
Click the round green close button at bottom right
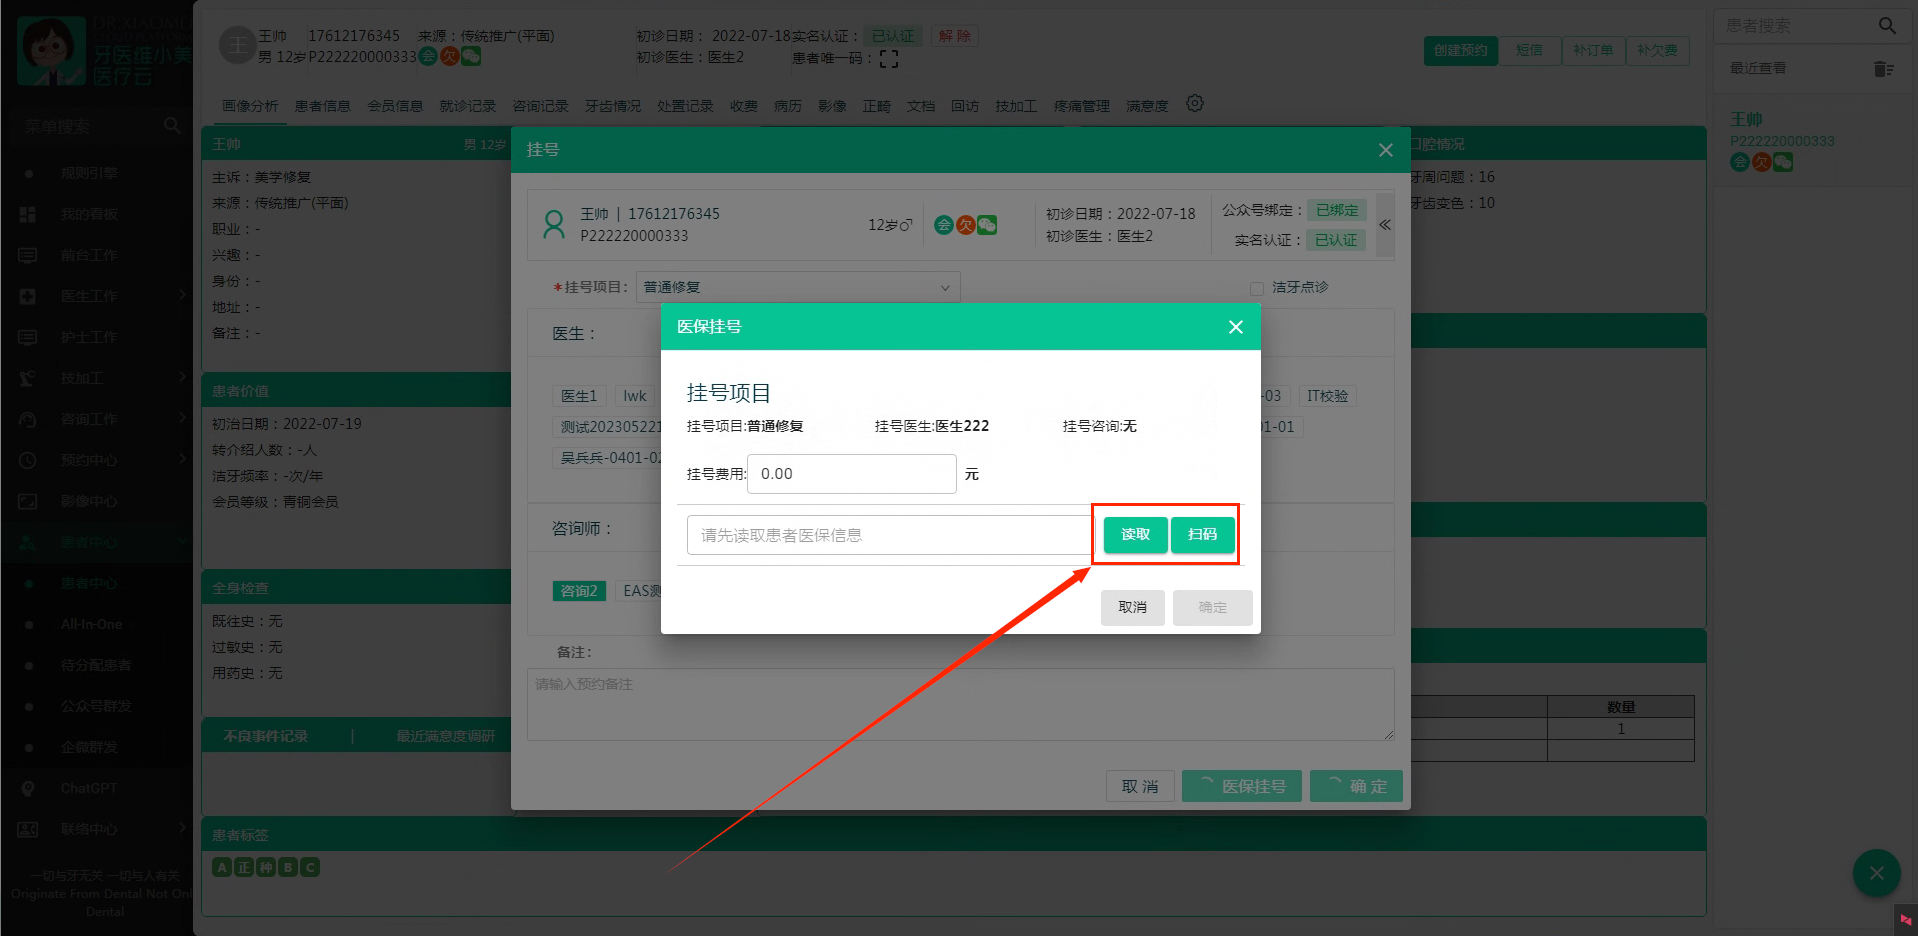[x=1876, y=873]
